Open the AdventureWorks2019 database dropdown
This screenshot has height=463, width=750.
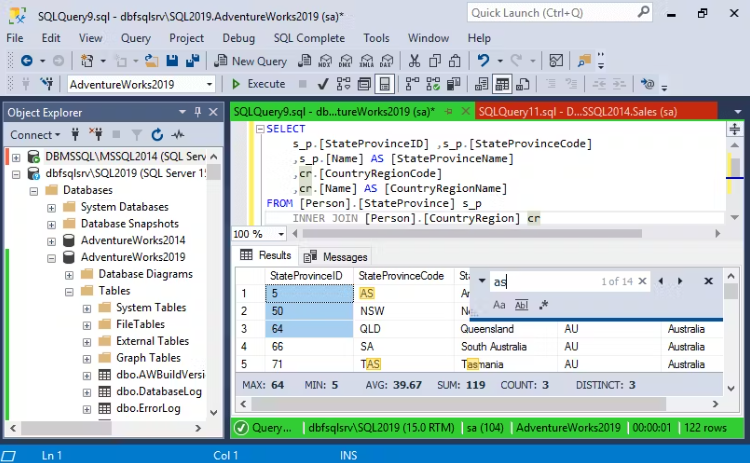pyautogui.click(x=209, y=85)
